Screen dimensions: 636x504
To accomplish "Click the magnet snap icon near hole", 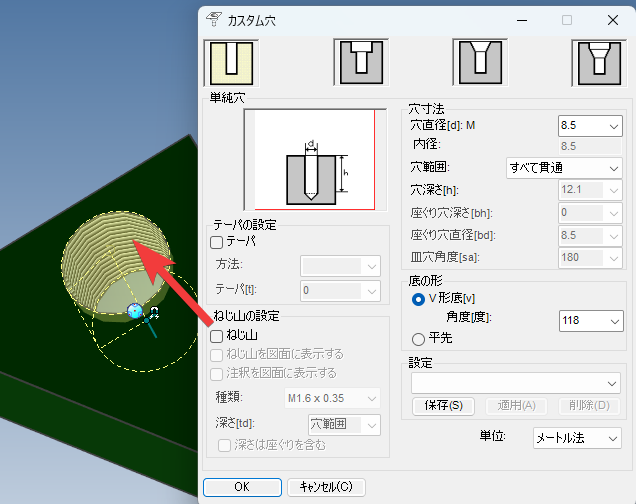I will 154,311.
